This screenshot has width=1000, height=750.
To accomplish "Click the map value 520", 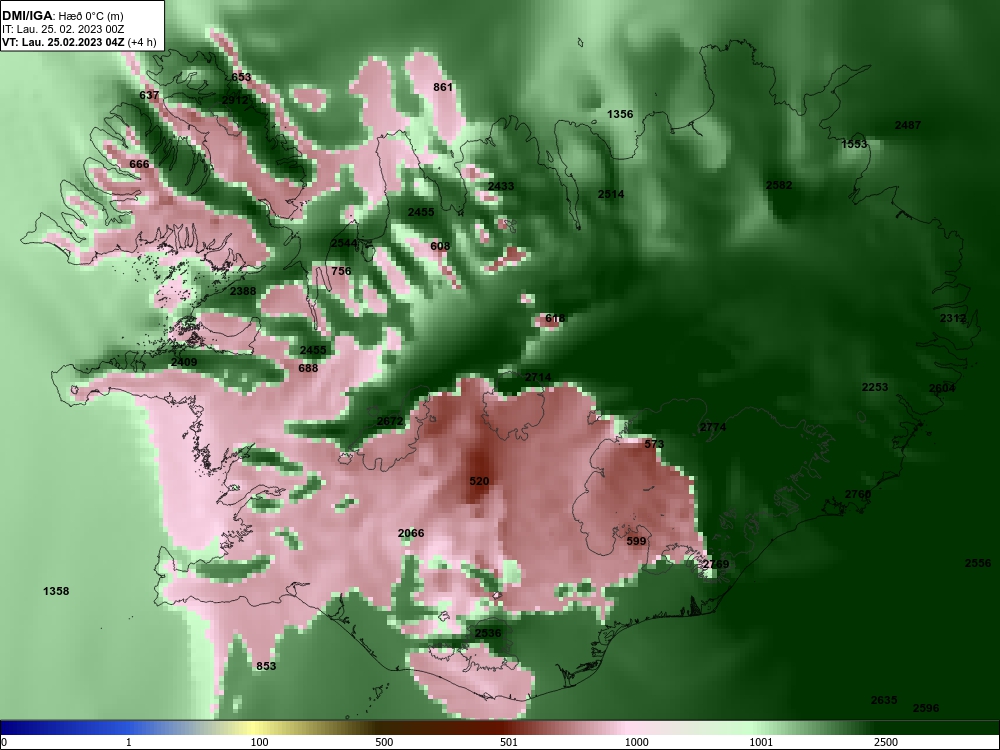I will click(x=479, y=481).
